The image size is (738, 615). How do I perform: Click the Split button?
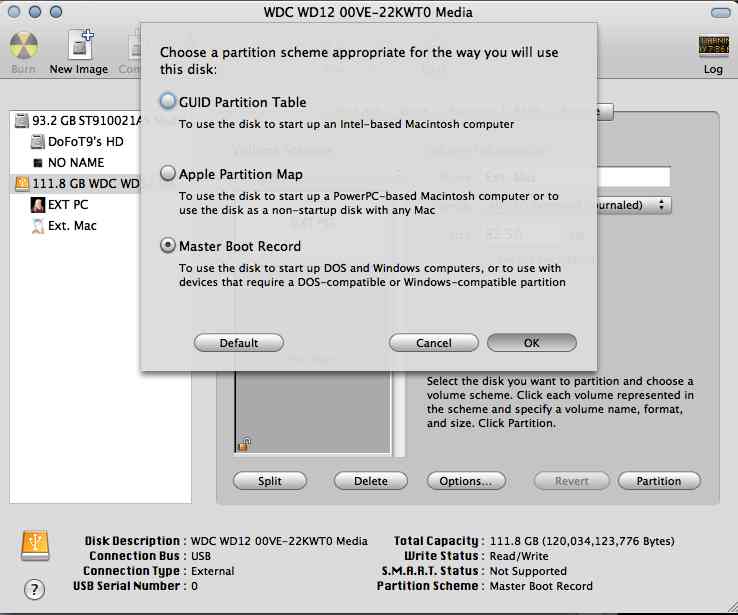(270, 481)
